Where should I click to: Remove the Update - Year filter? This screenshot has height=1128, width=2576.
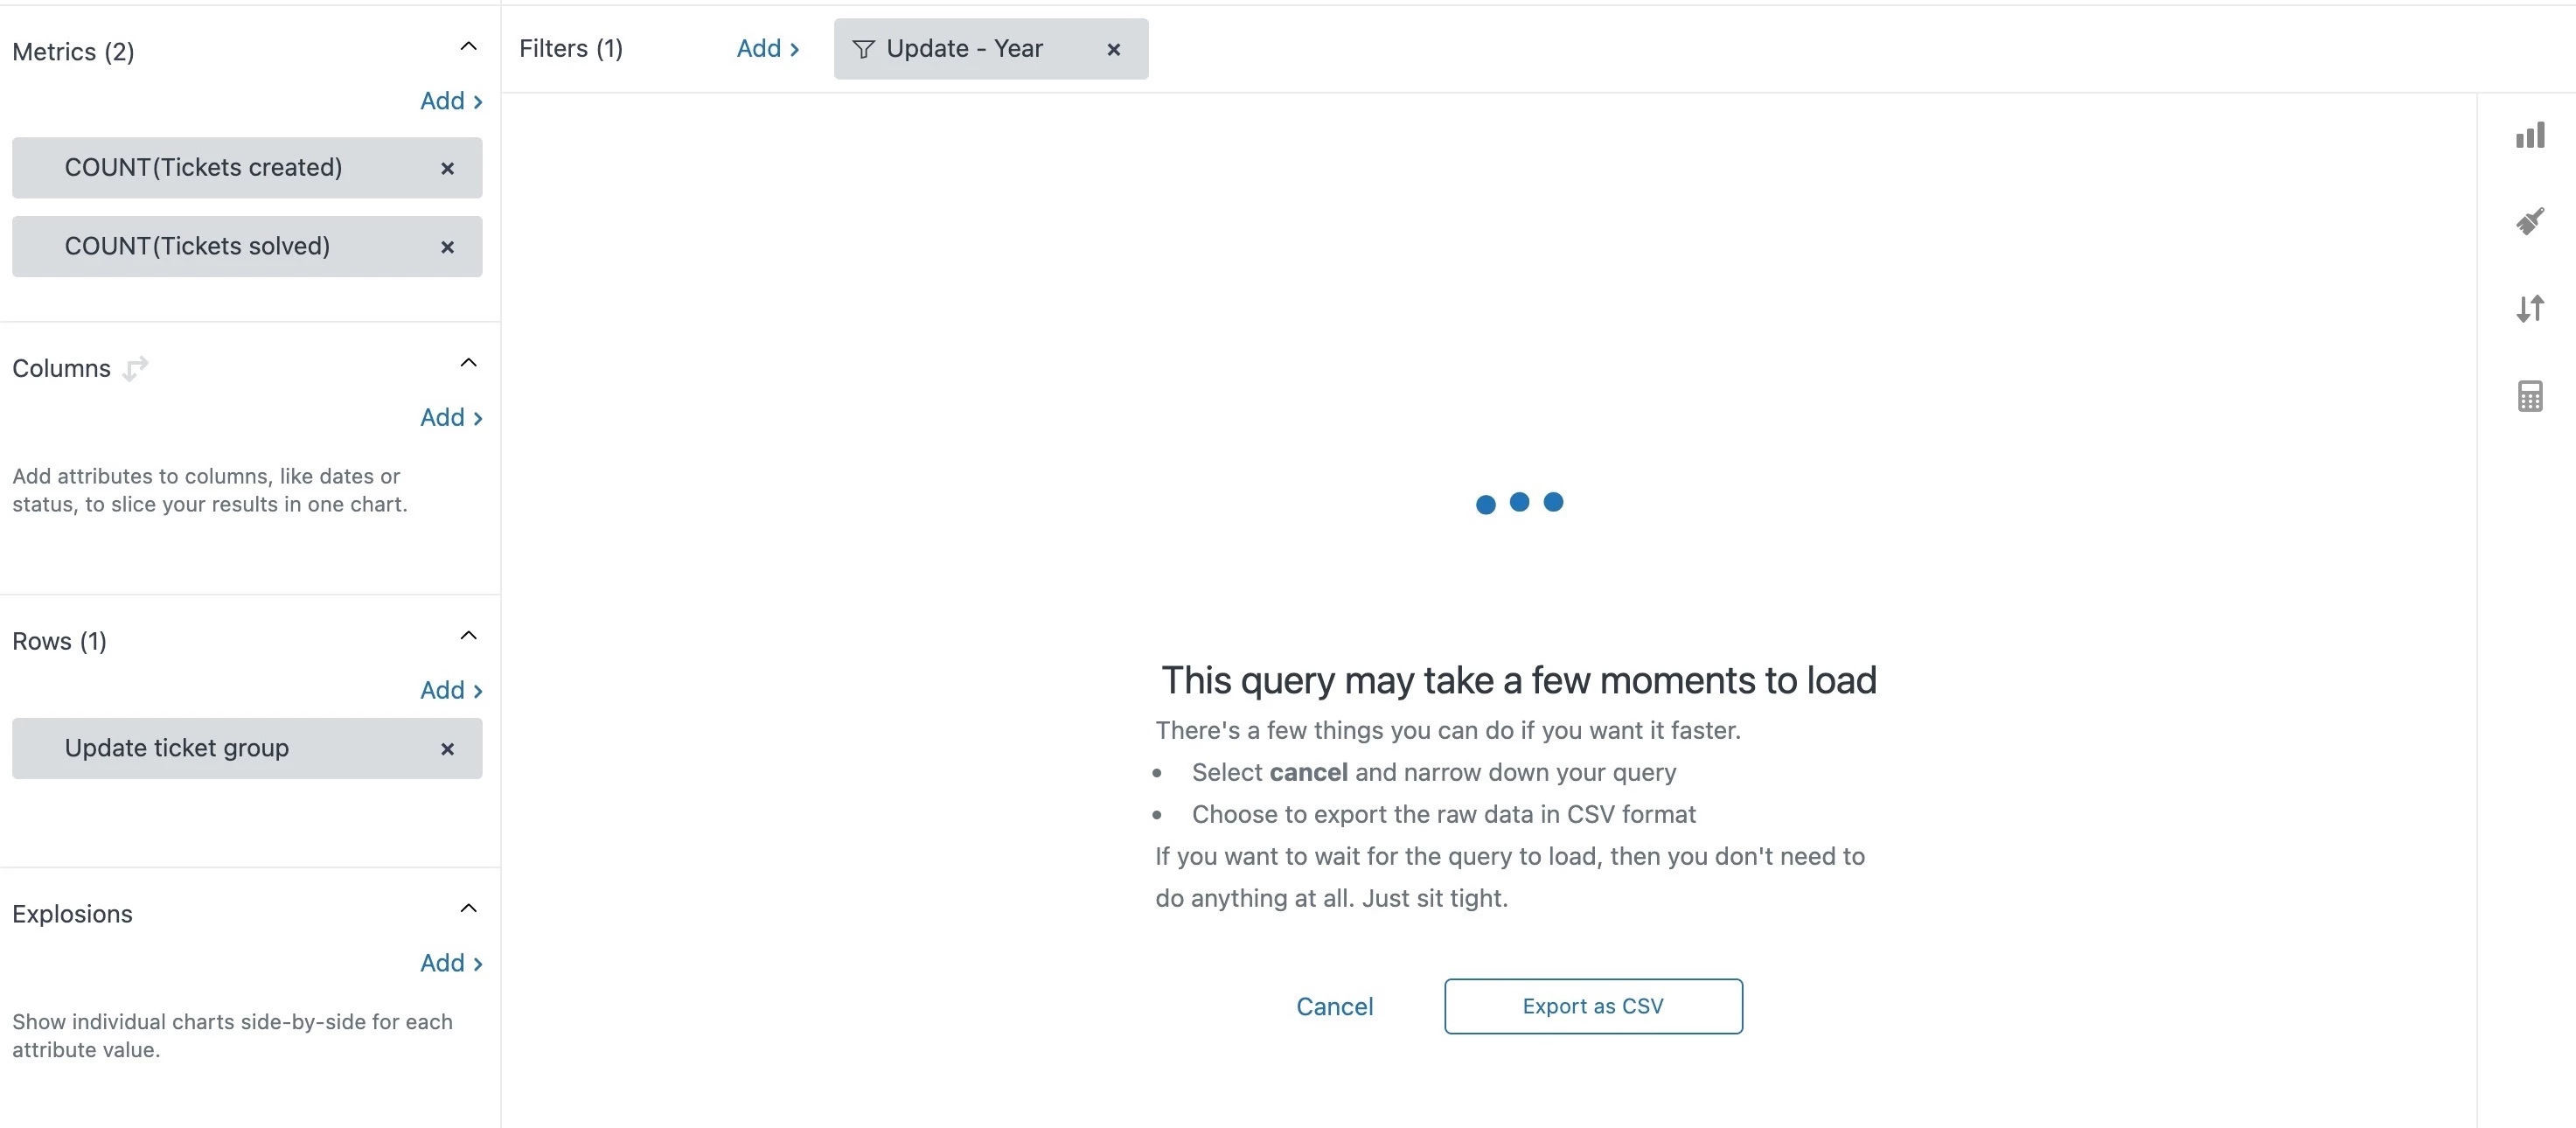click(1113, 49)
